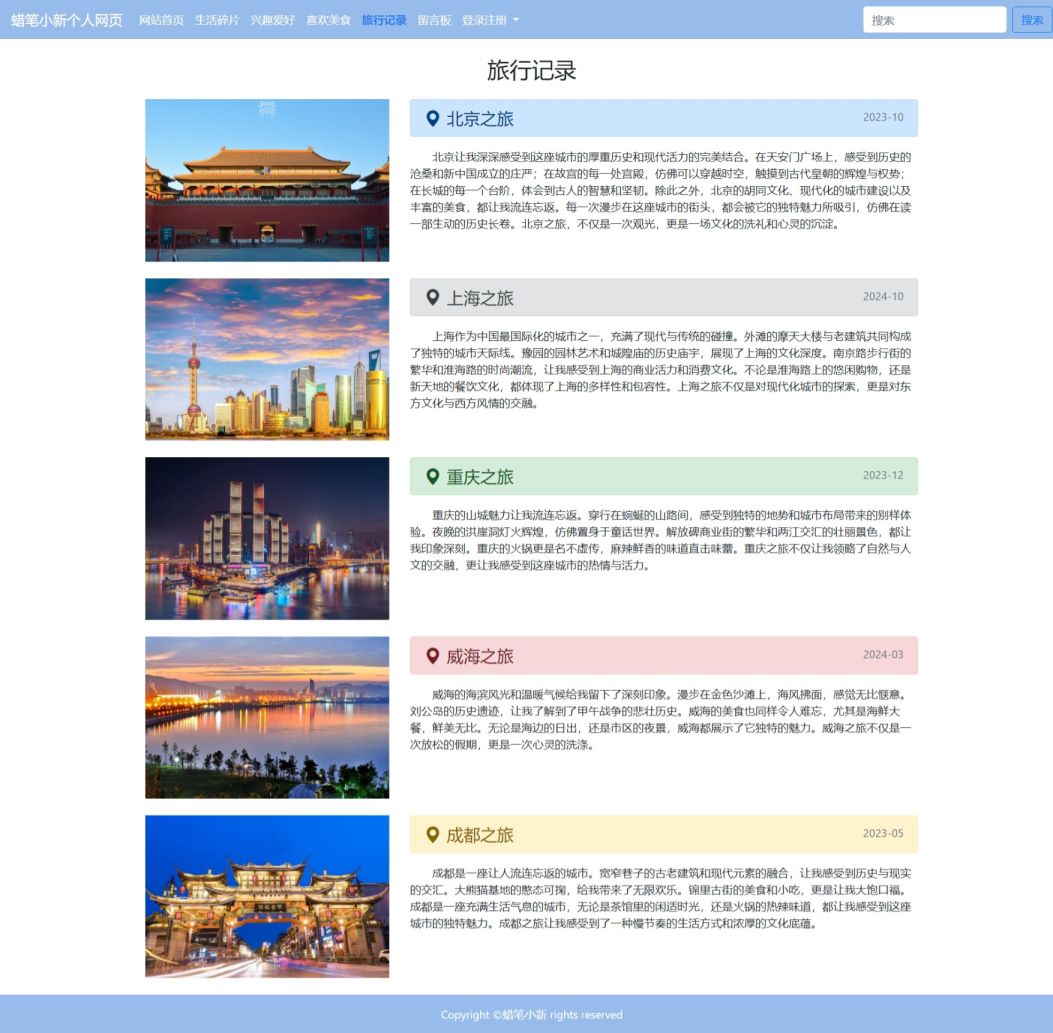The image size is (1053, 1033).
Task: Click the gray location pin beside 上海之旅
Action: (x=432, y=298)
